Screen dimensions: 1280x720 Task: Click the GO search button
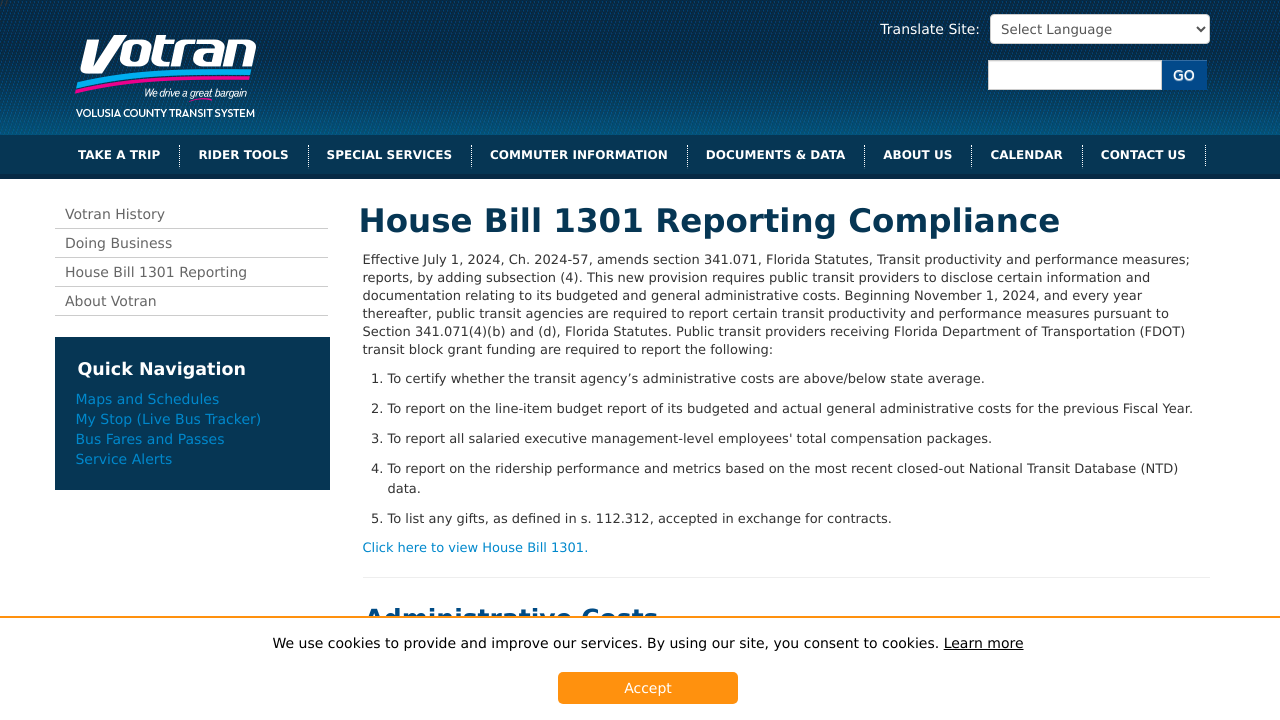pos(1183,74)
